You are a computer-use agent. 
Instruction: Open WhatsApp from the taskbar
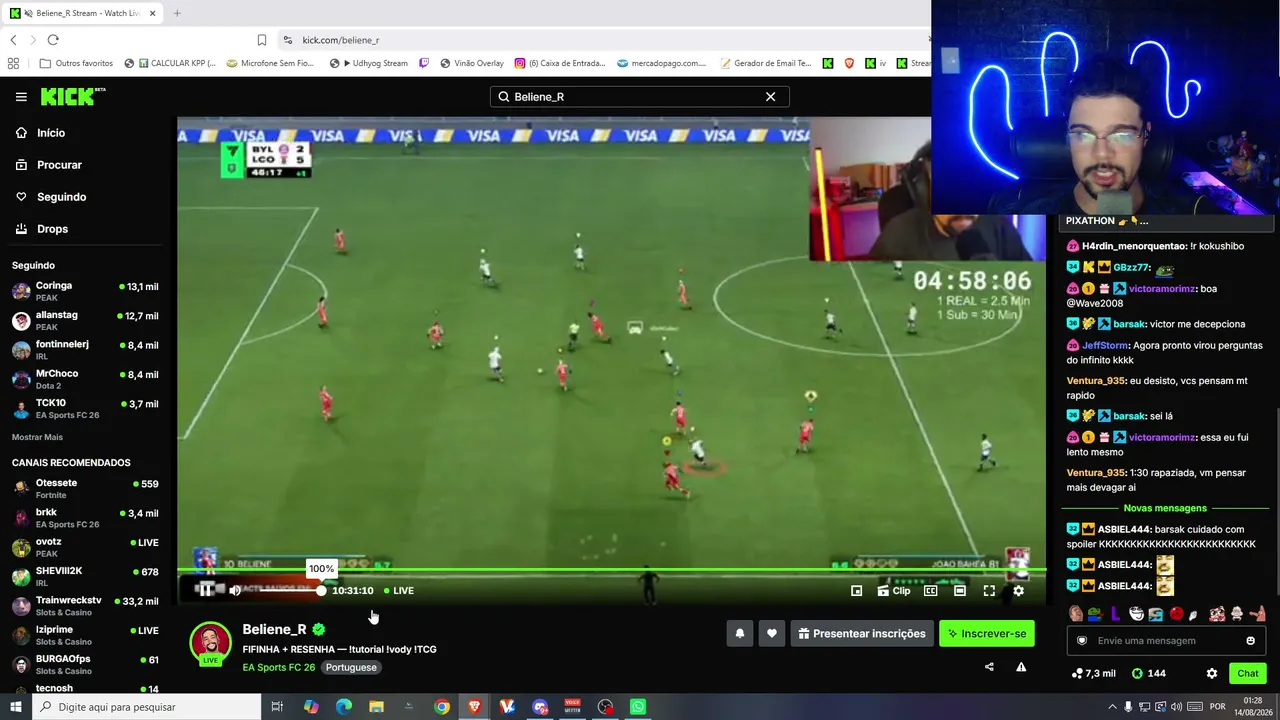(638, 707)
